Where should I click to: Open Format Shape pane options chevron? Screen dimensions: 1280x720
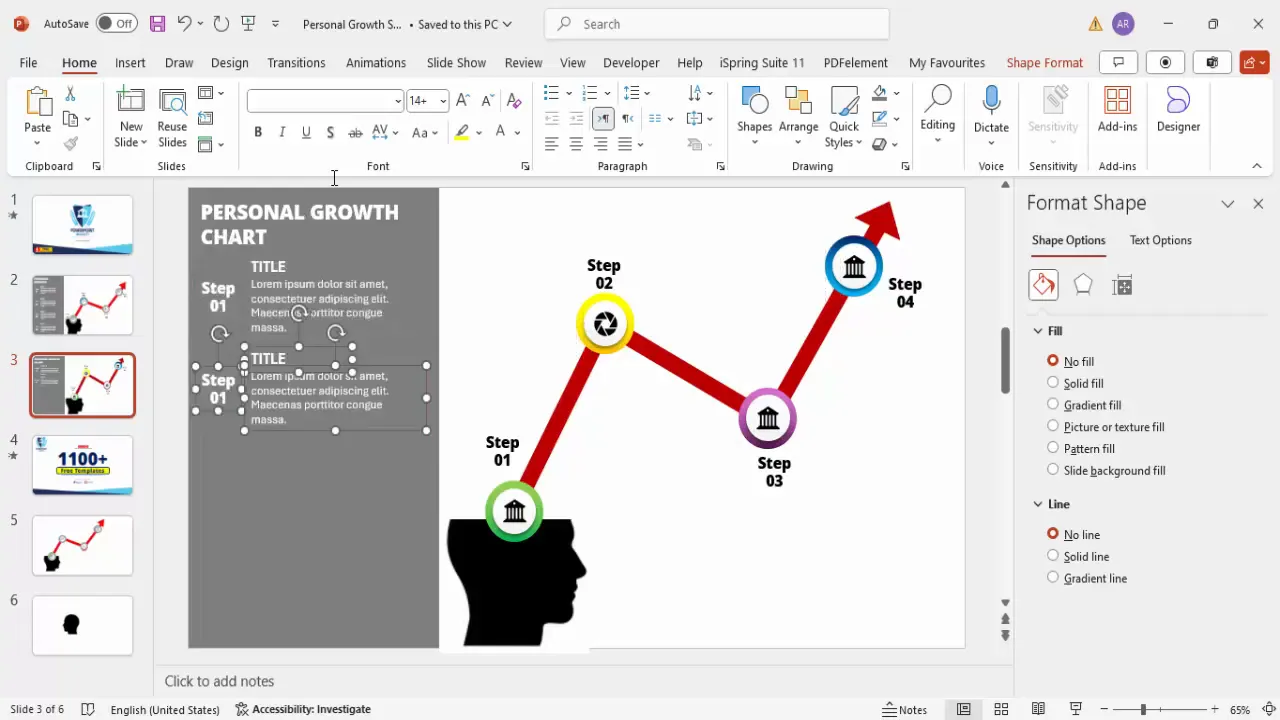tap(1227, 203)
